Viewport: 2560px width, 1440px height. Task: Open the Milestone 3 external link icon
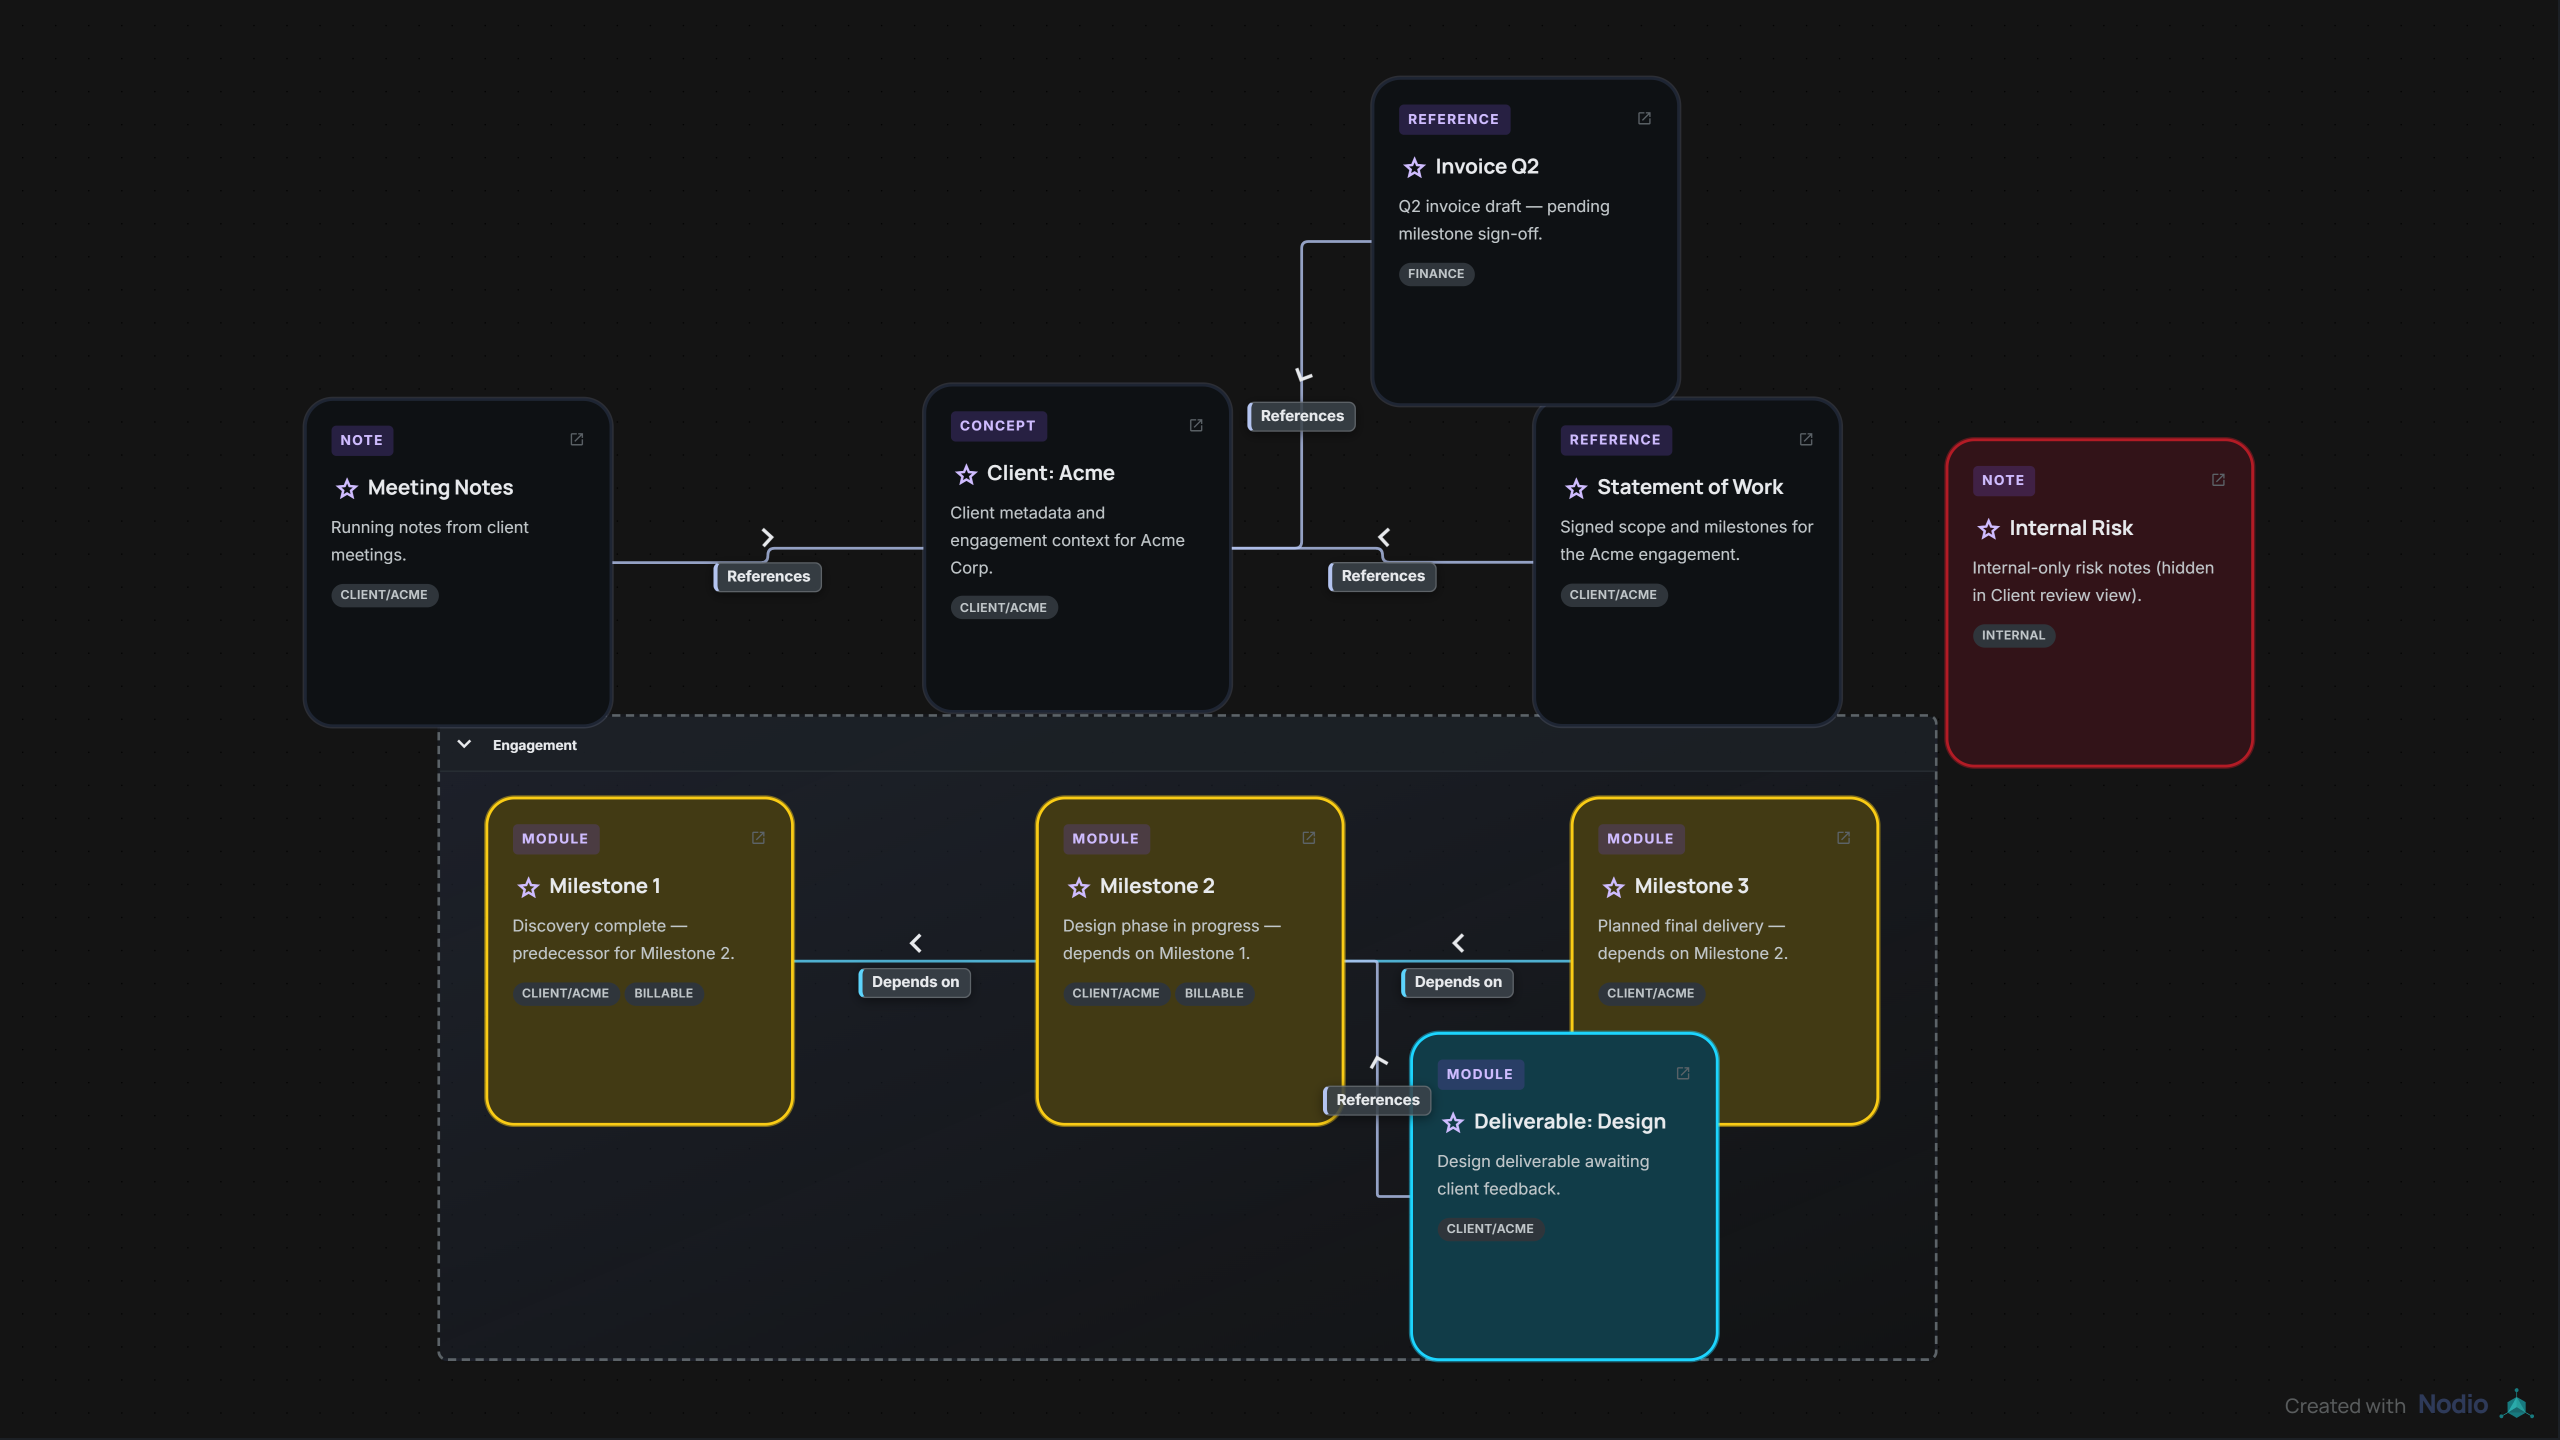pos(1844,838)
